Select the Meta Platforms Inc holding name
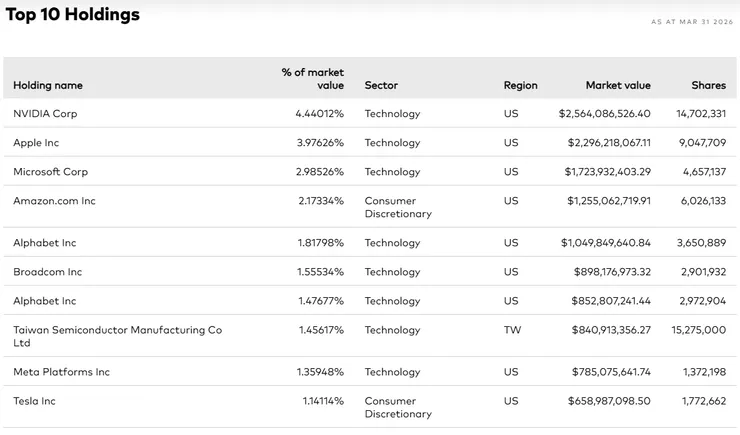Viewport: 740px width, 435px height. click(61, 372)
